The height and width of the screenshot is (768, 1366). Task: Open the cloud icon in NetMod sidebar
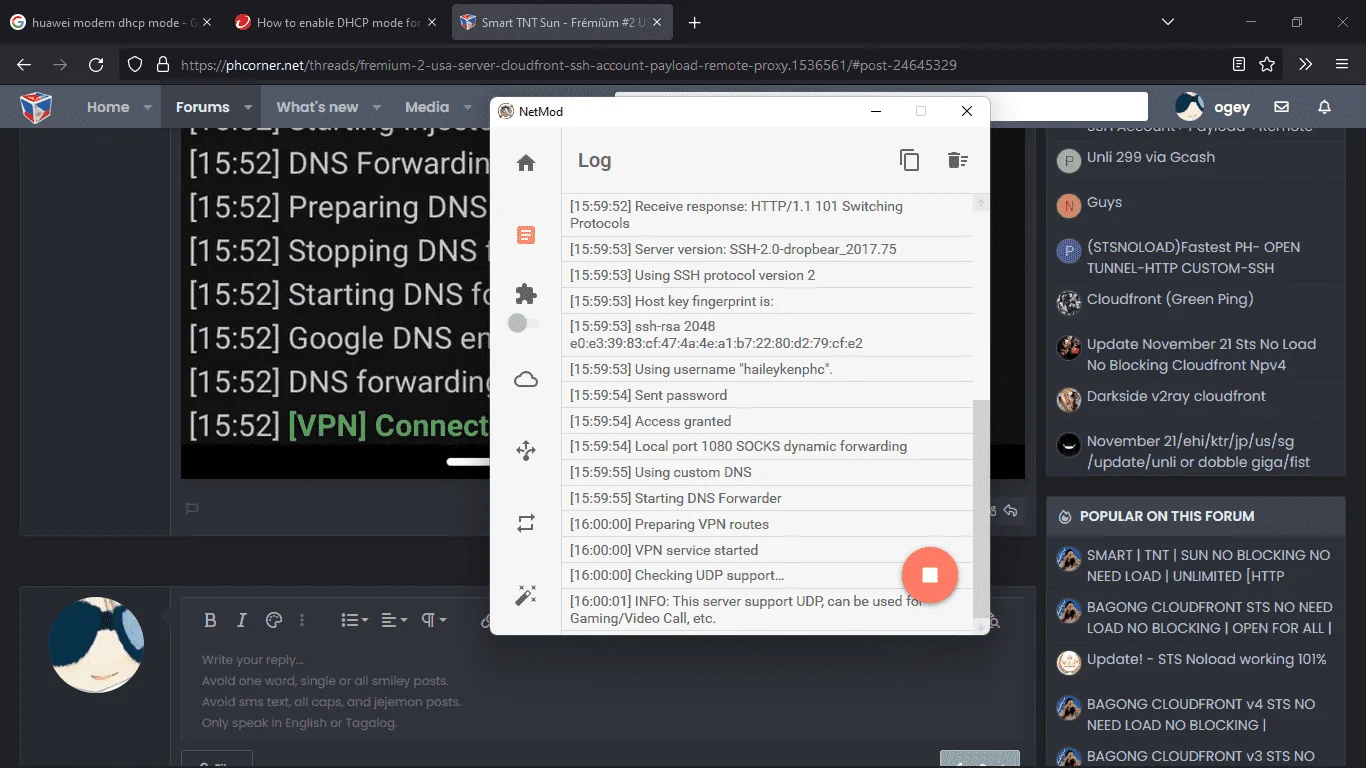coord(526,379)
